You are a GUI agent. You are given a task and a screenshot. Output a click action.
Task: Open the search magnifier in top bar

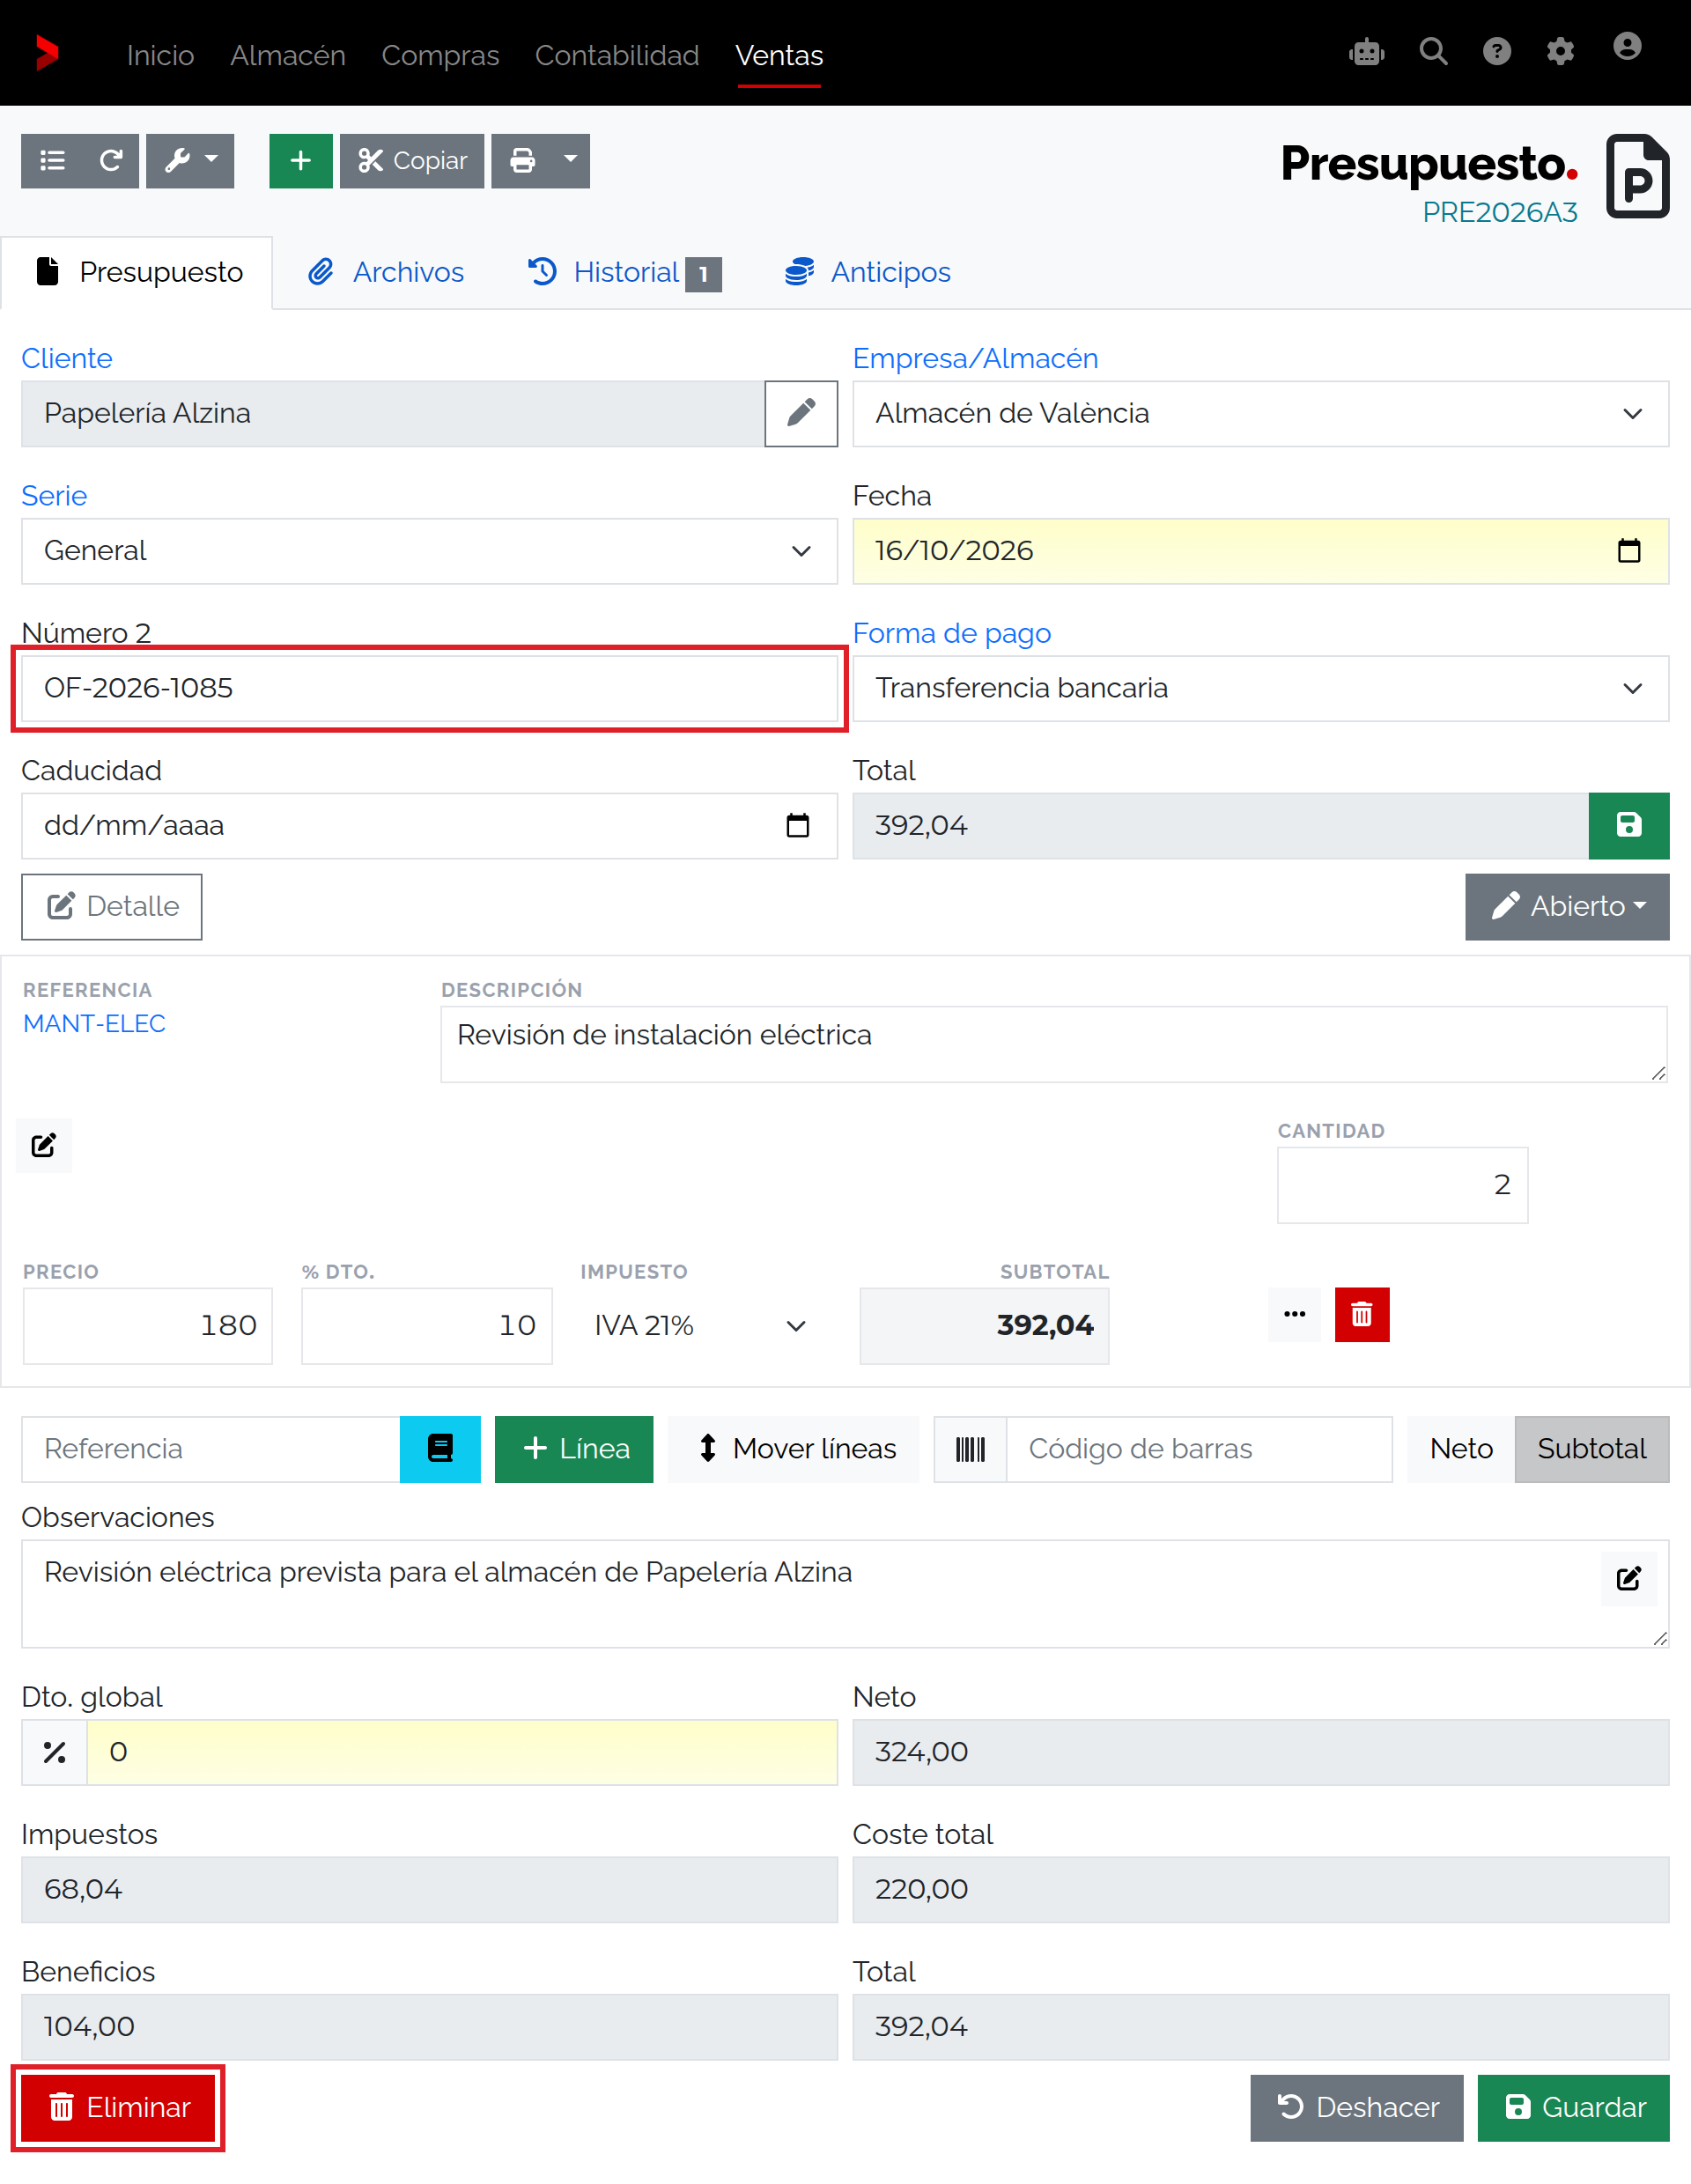1433,51
